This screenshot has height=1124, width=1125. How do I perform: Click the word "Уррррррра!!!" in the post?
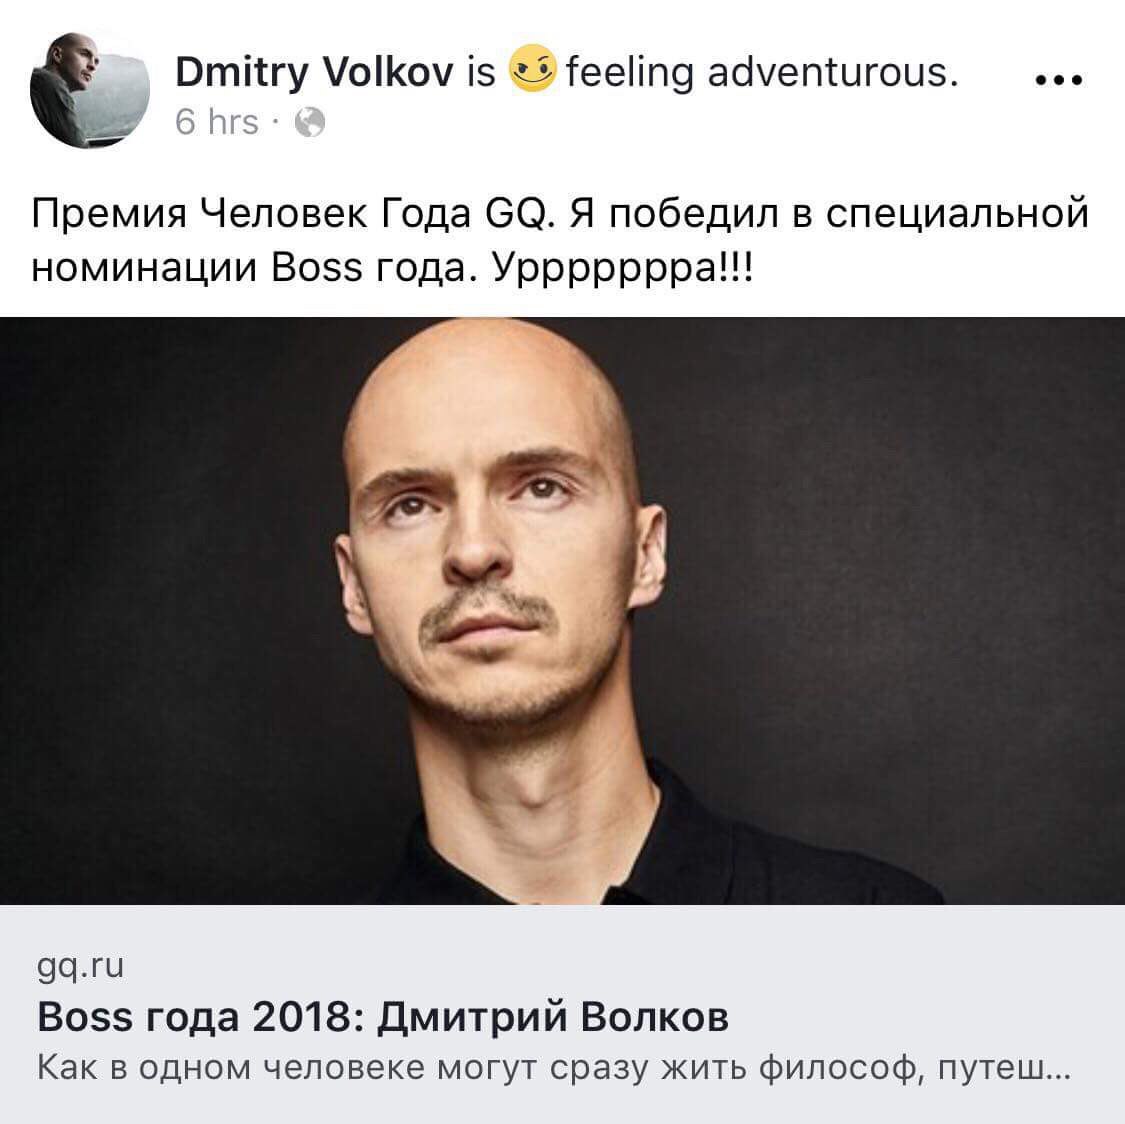click(623, 269)
